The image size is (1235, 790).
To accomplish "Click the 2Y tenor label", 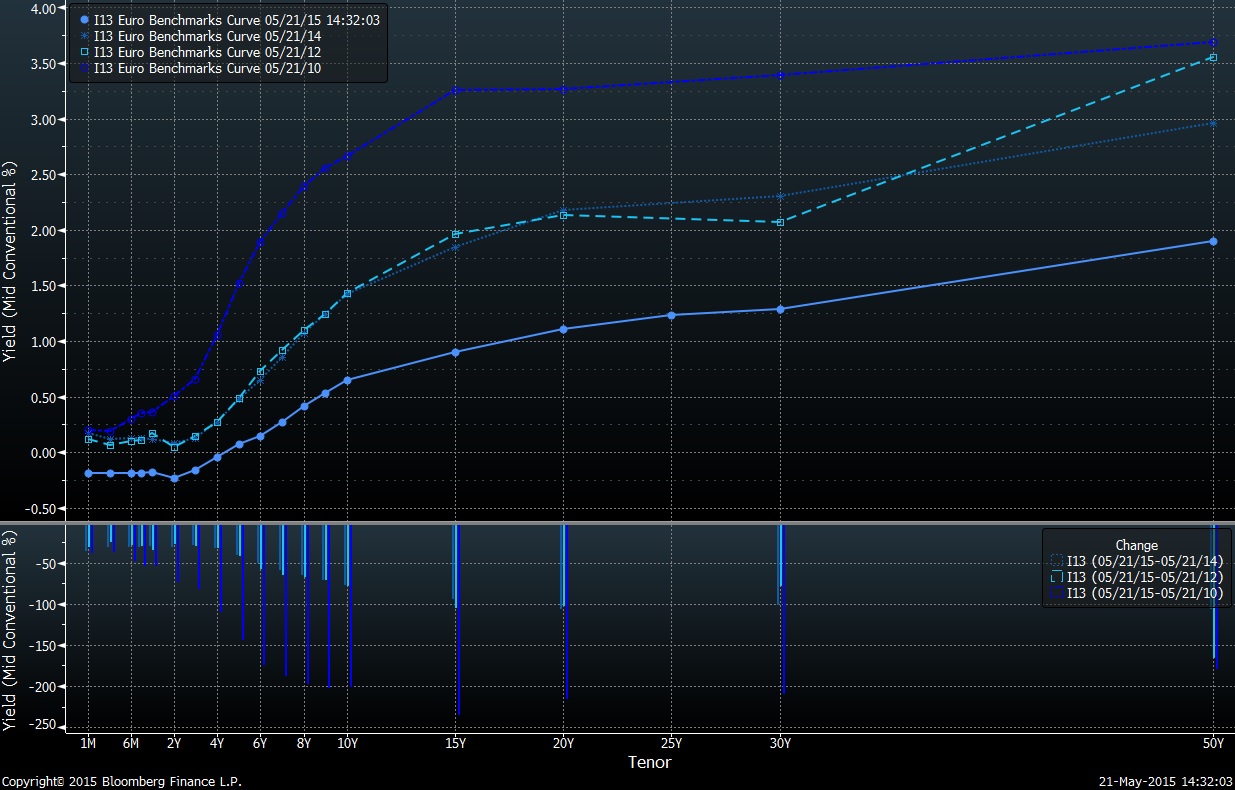I will [x=174, y=743].
